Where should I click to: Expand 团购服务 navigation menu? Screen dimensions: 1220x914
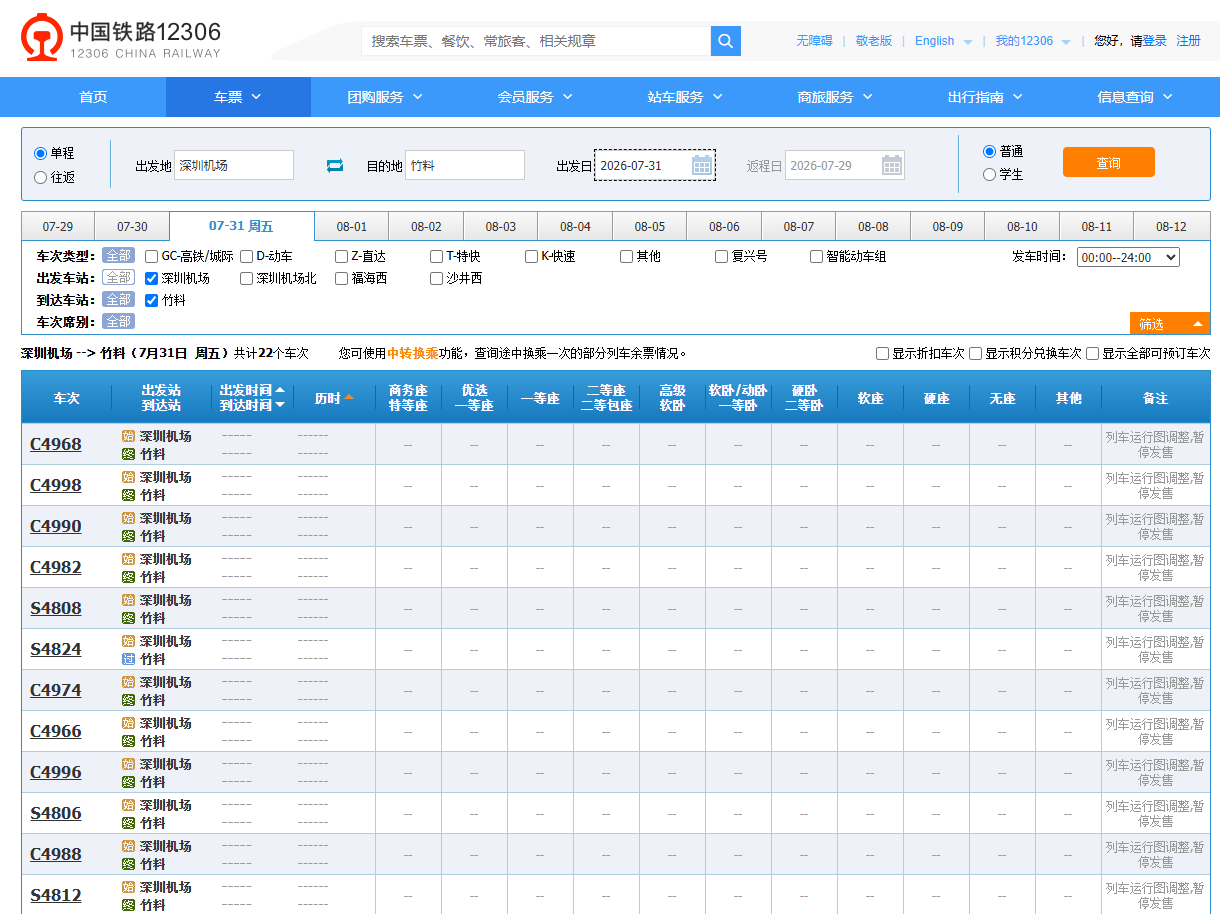click(x=385, y=97)
